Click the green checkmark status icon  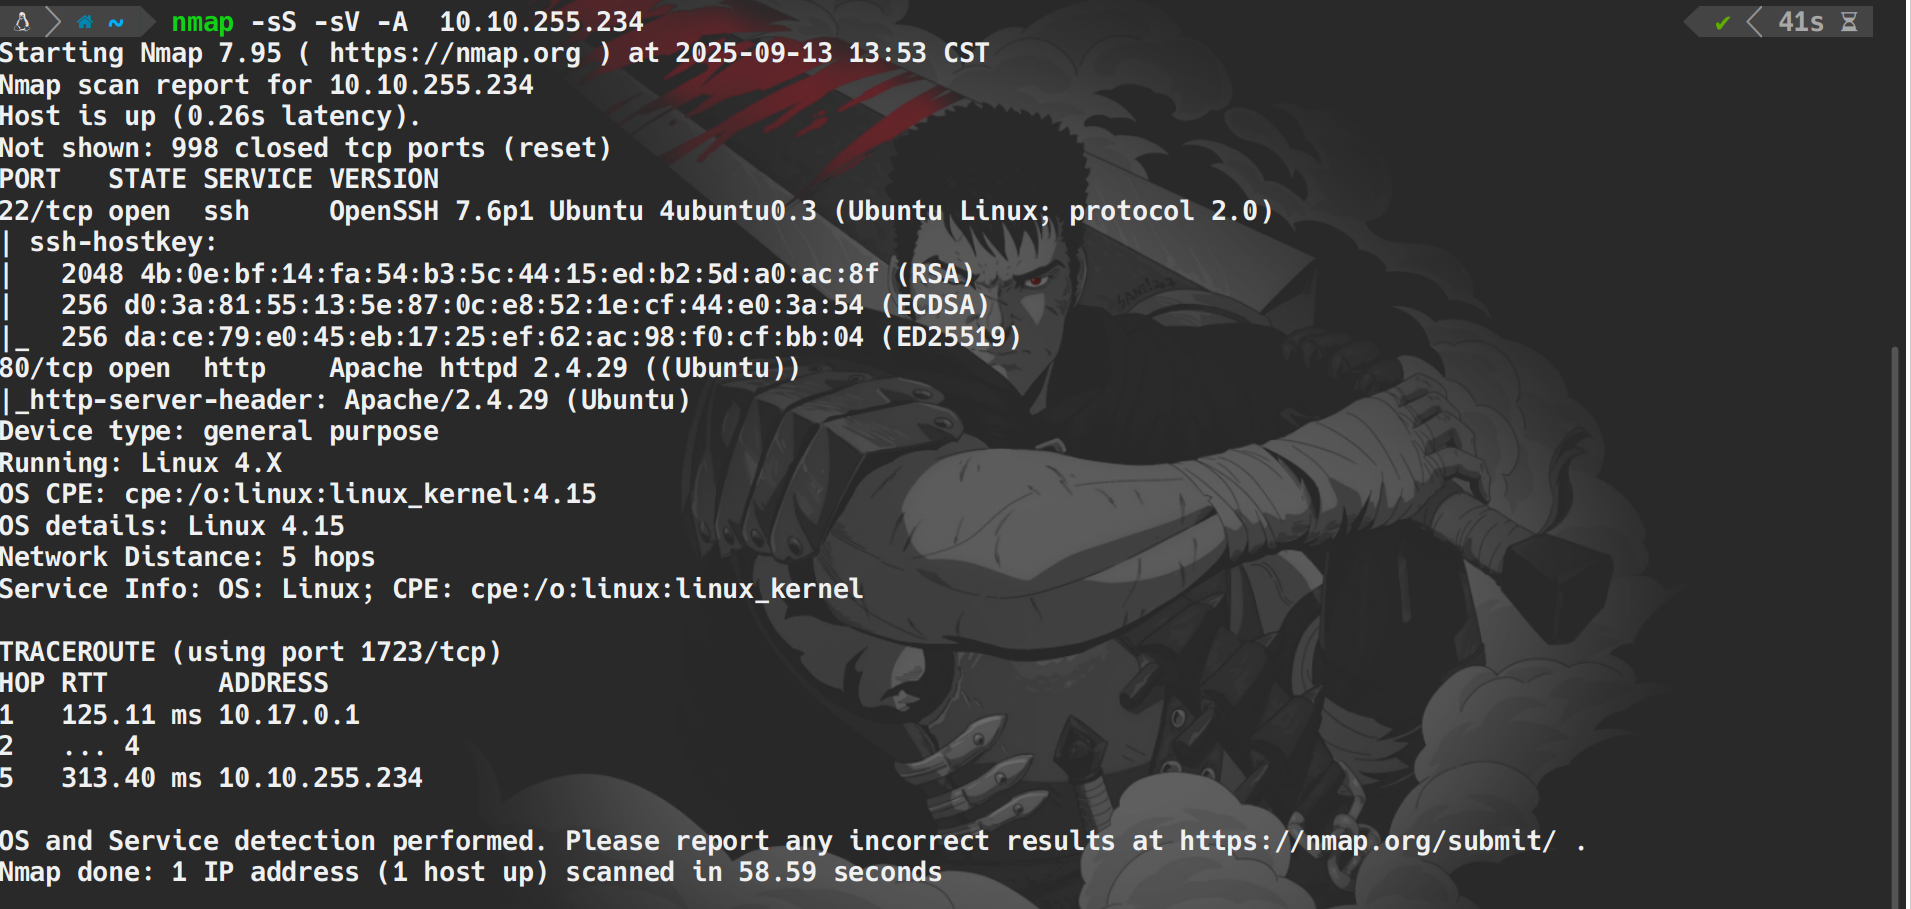point(1722,22)
